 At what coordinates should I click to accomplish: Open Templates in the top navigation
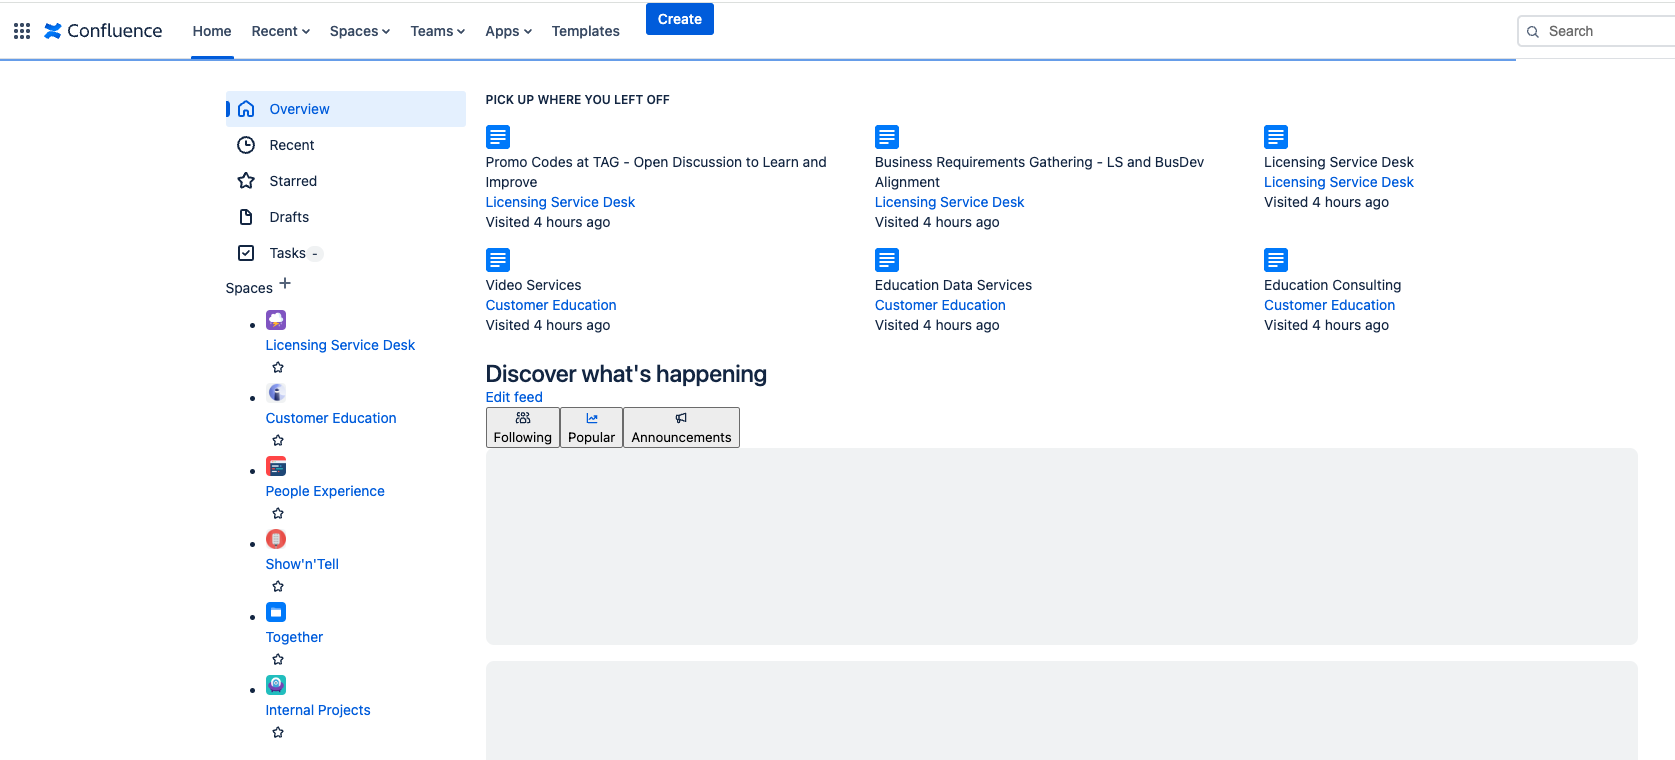click(x=586, y=31)
